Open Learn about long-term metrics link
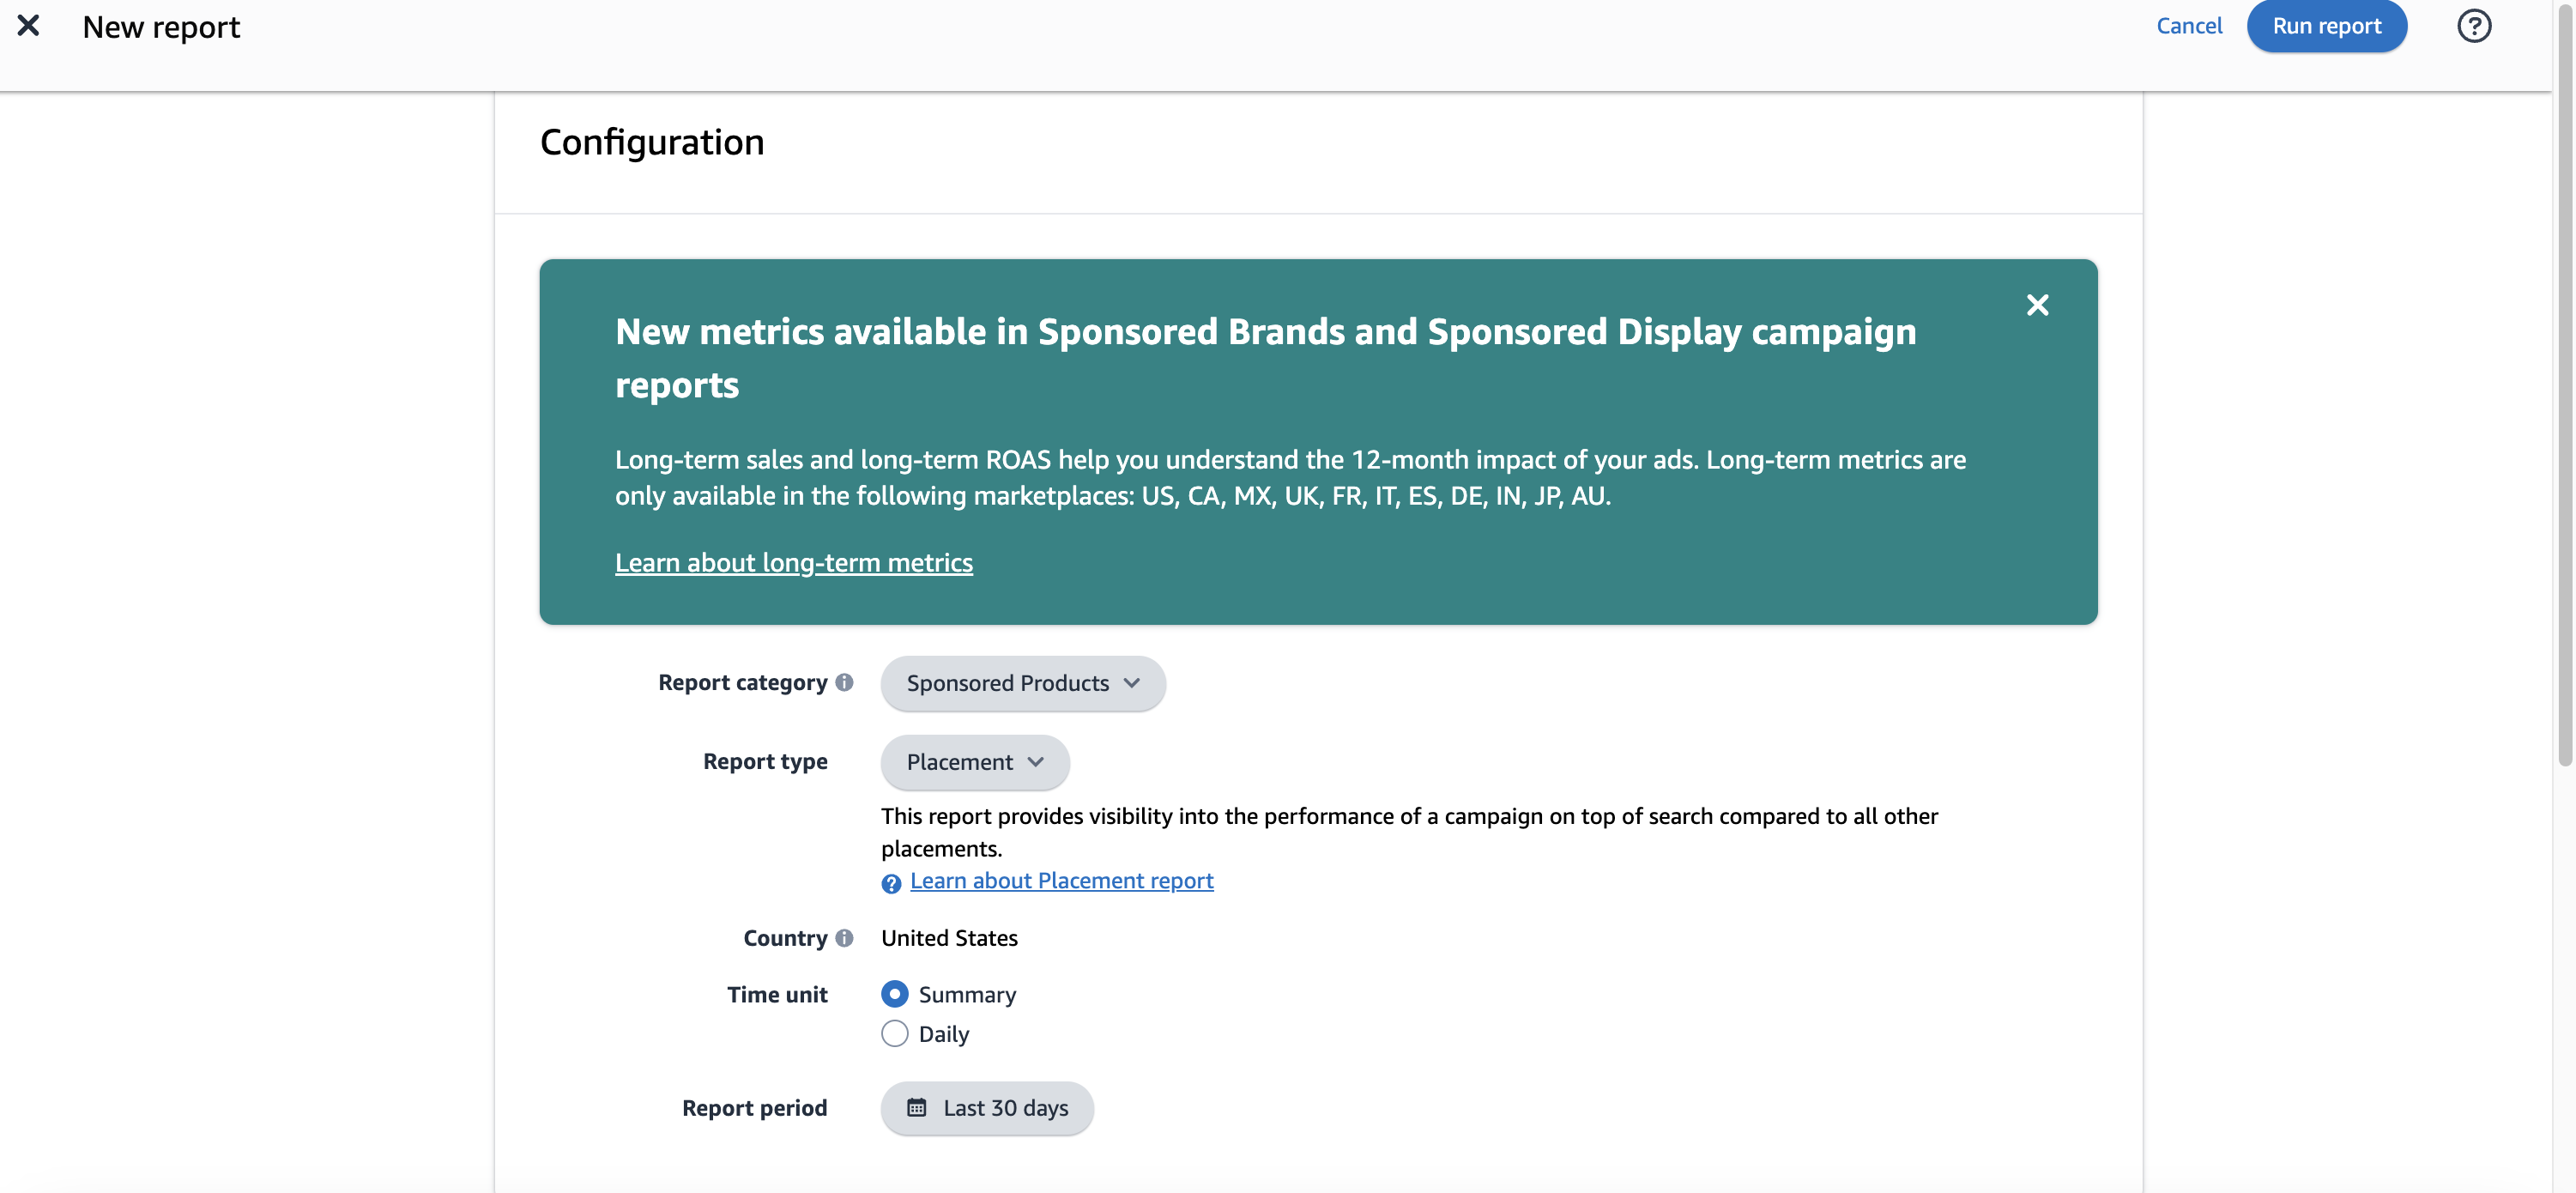Screen dimensions: 2576x1193 tap(793, 562)
